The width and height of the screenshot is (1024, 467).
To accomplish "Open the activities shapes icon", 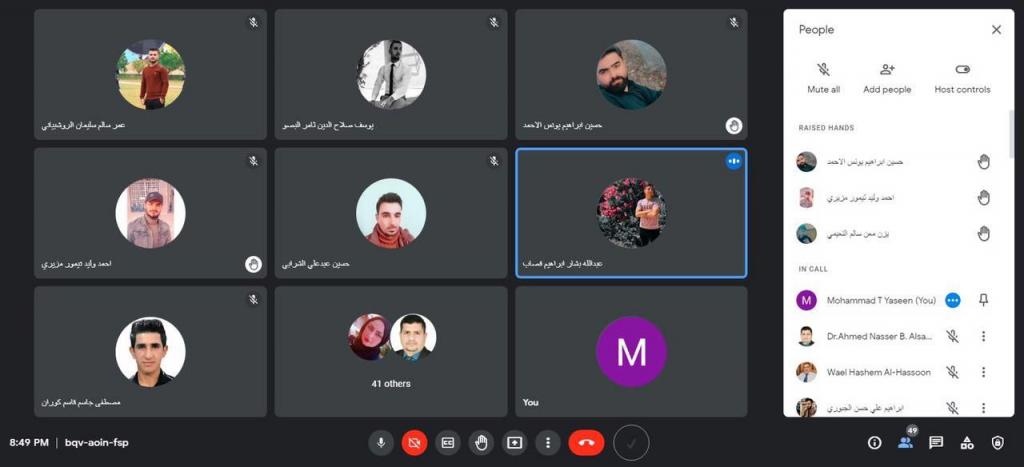I will 967,443.
